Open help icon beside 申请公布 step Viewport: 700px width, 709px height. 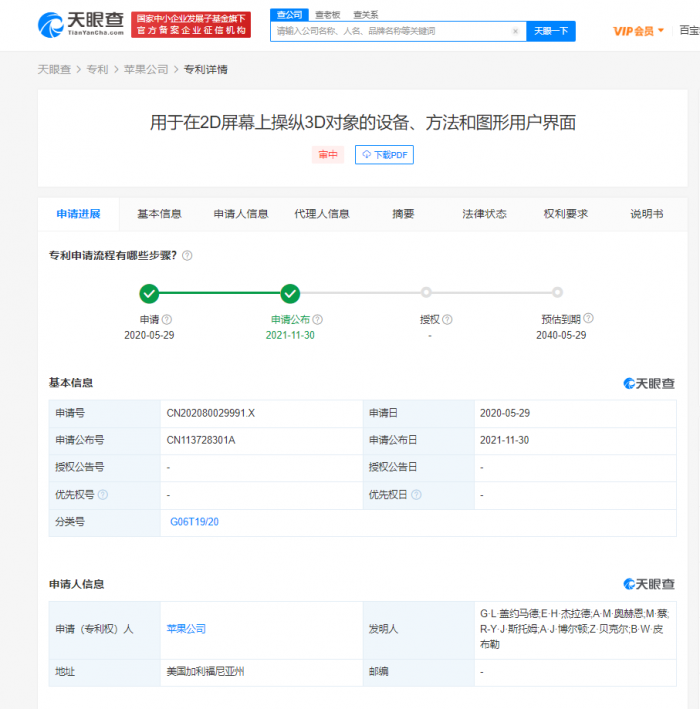click(317, 320)
